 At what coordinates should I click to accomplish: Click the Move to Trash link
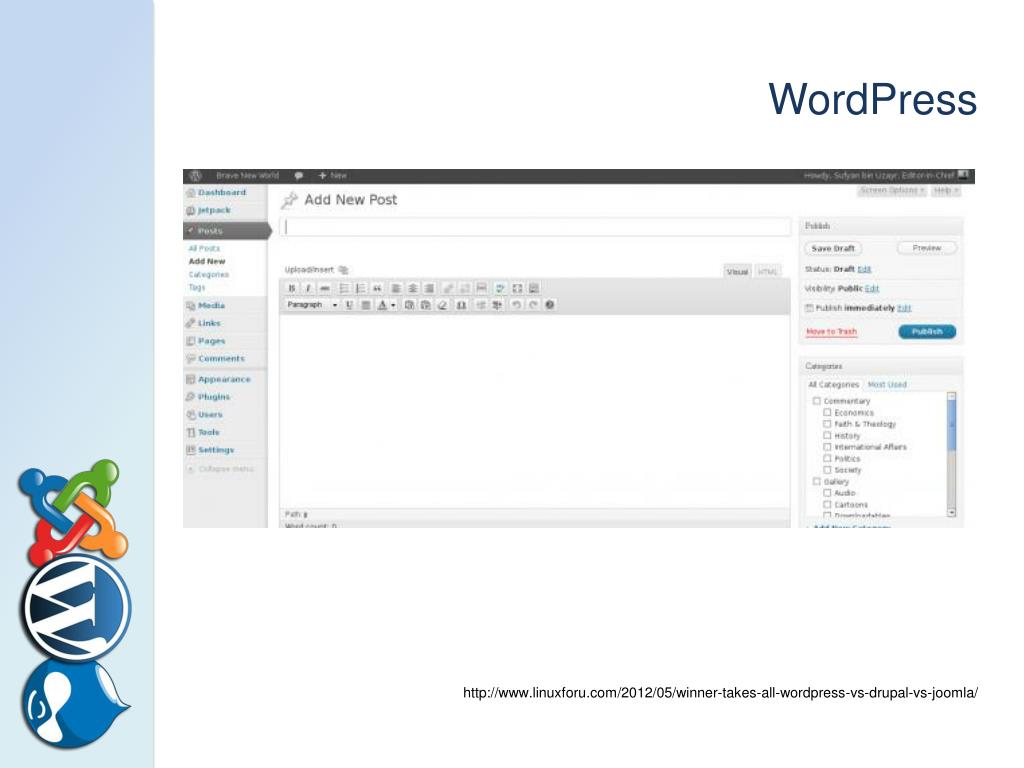click(x=831, y=332)
